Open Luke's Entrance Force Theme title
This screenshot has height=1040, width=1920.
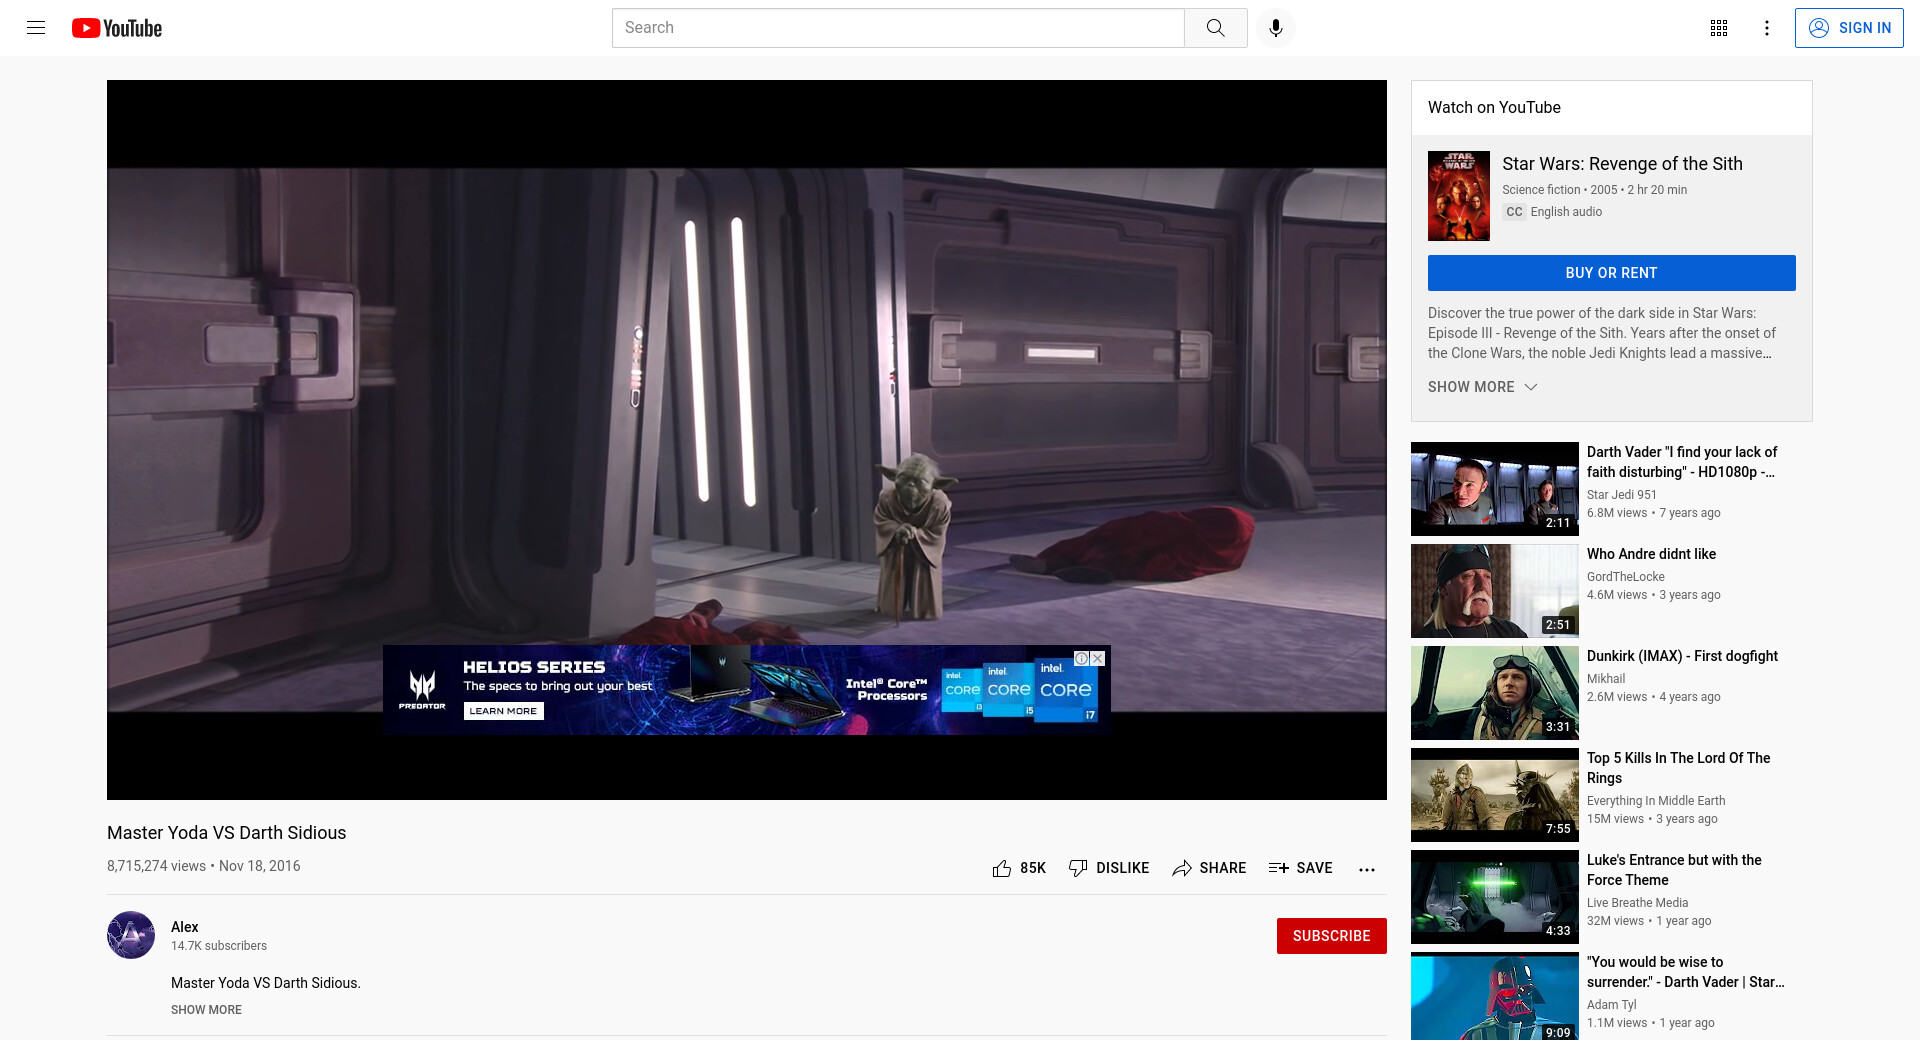[x=1674, y=870]
